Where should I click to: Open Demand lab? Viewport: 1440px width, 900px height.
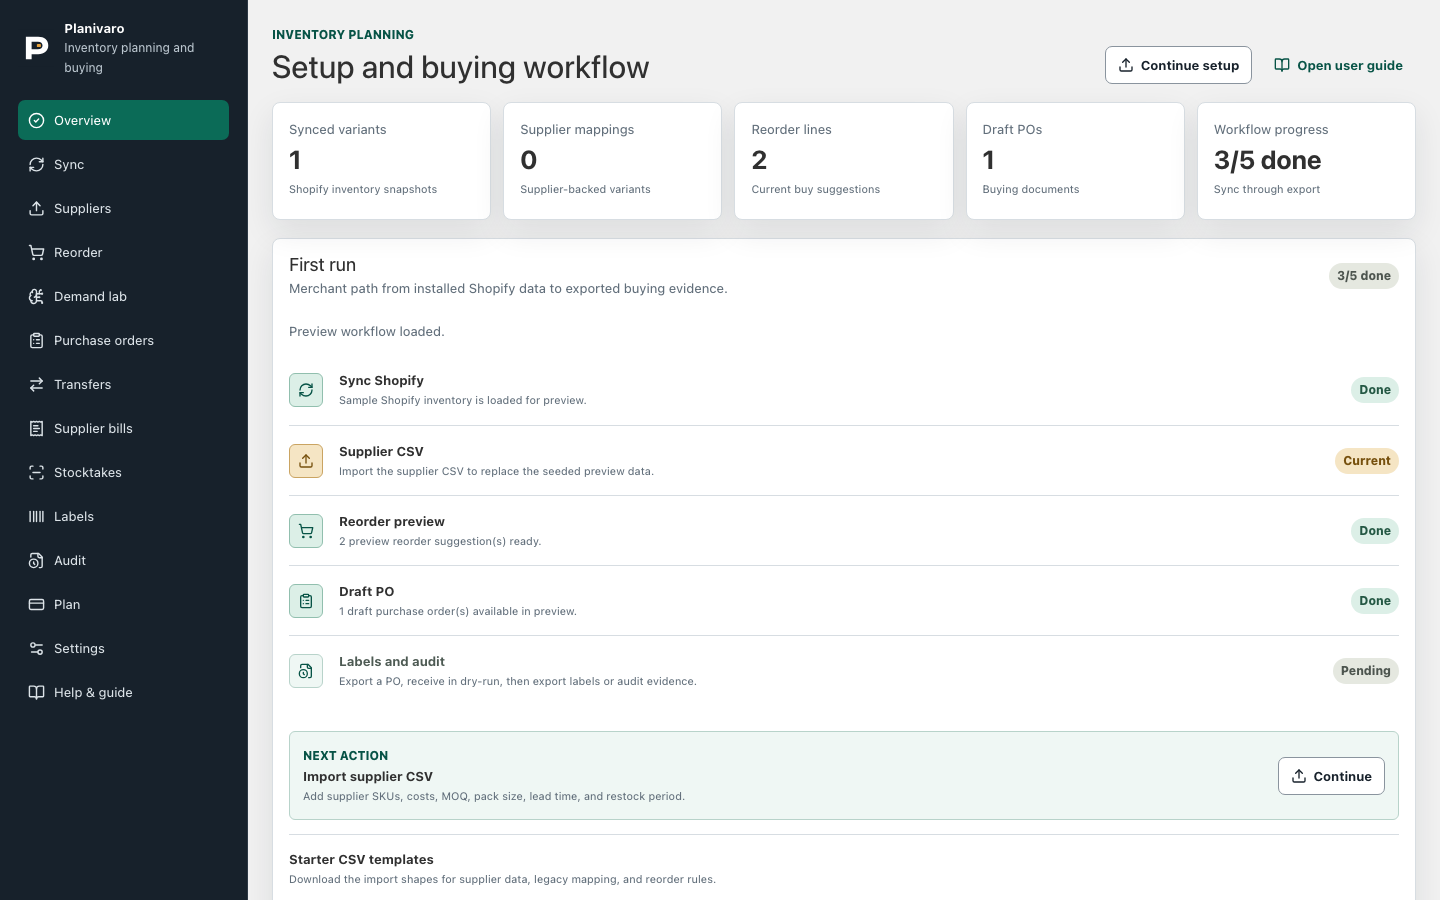123,296
